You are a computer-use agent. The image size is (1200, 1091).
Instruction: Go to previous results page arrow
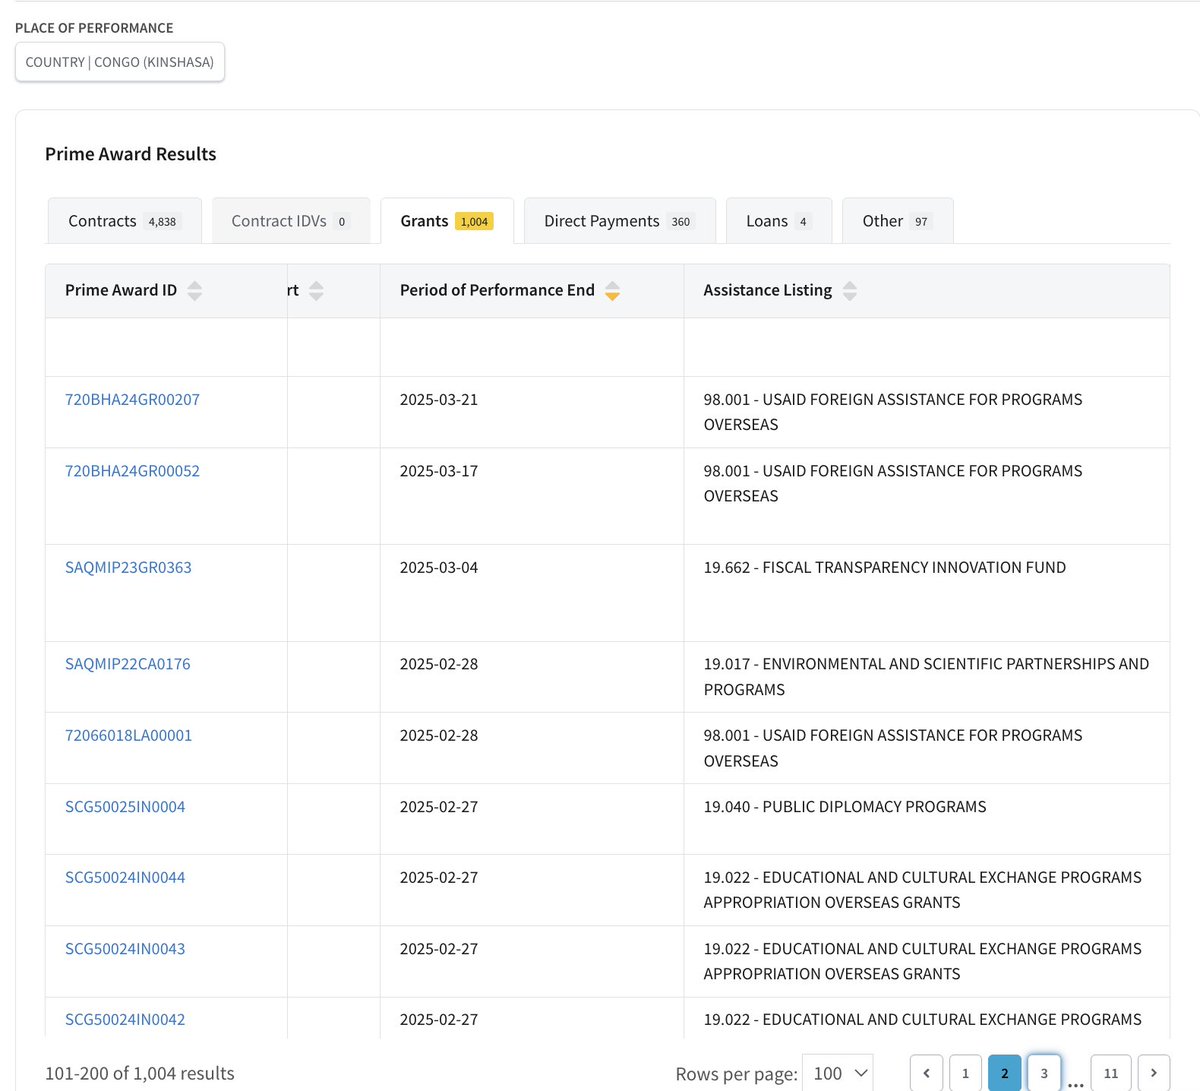(926, 1073)
